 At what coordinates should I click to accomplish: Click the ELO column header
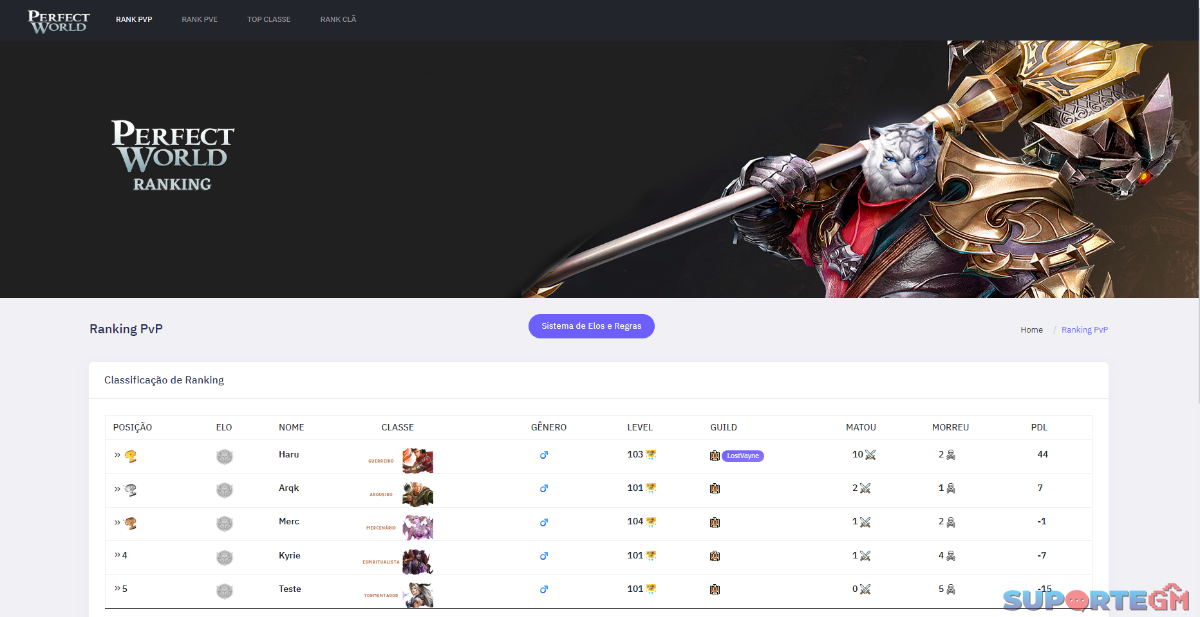coord(224,427)
